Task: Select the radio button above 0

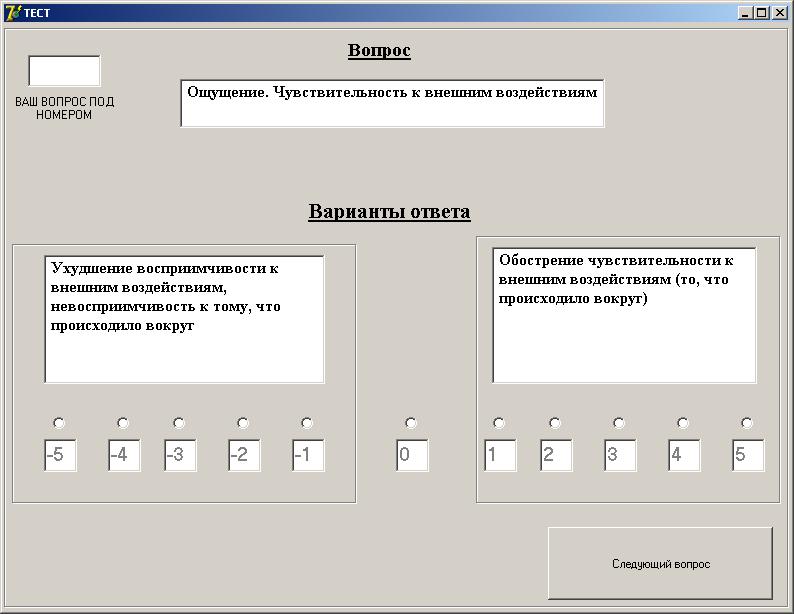Action: pos(411,423)
